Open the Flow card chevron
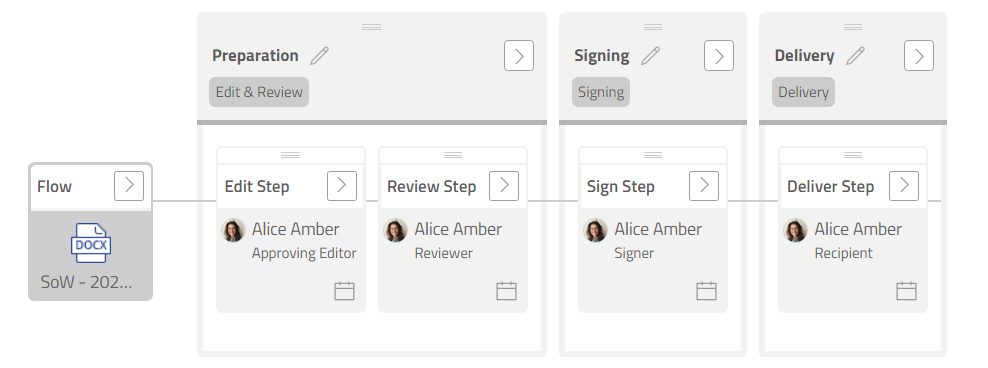 tap(129, 186)
